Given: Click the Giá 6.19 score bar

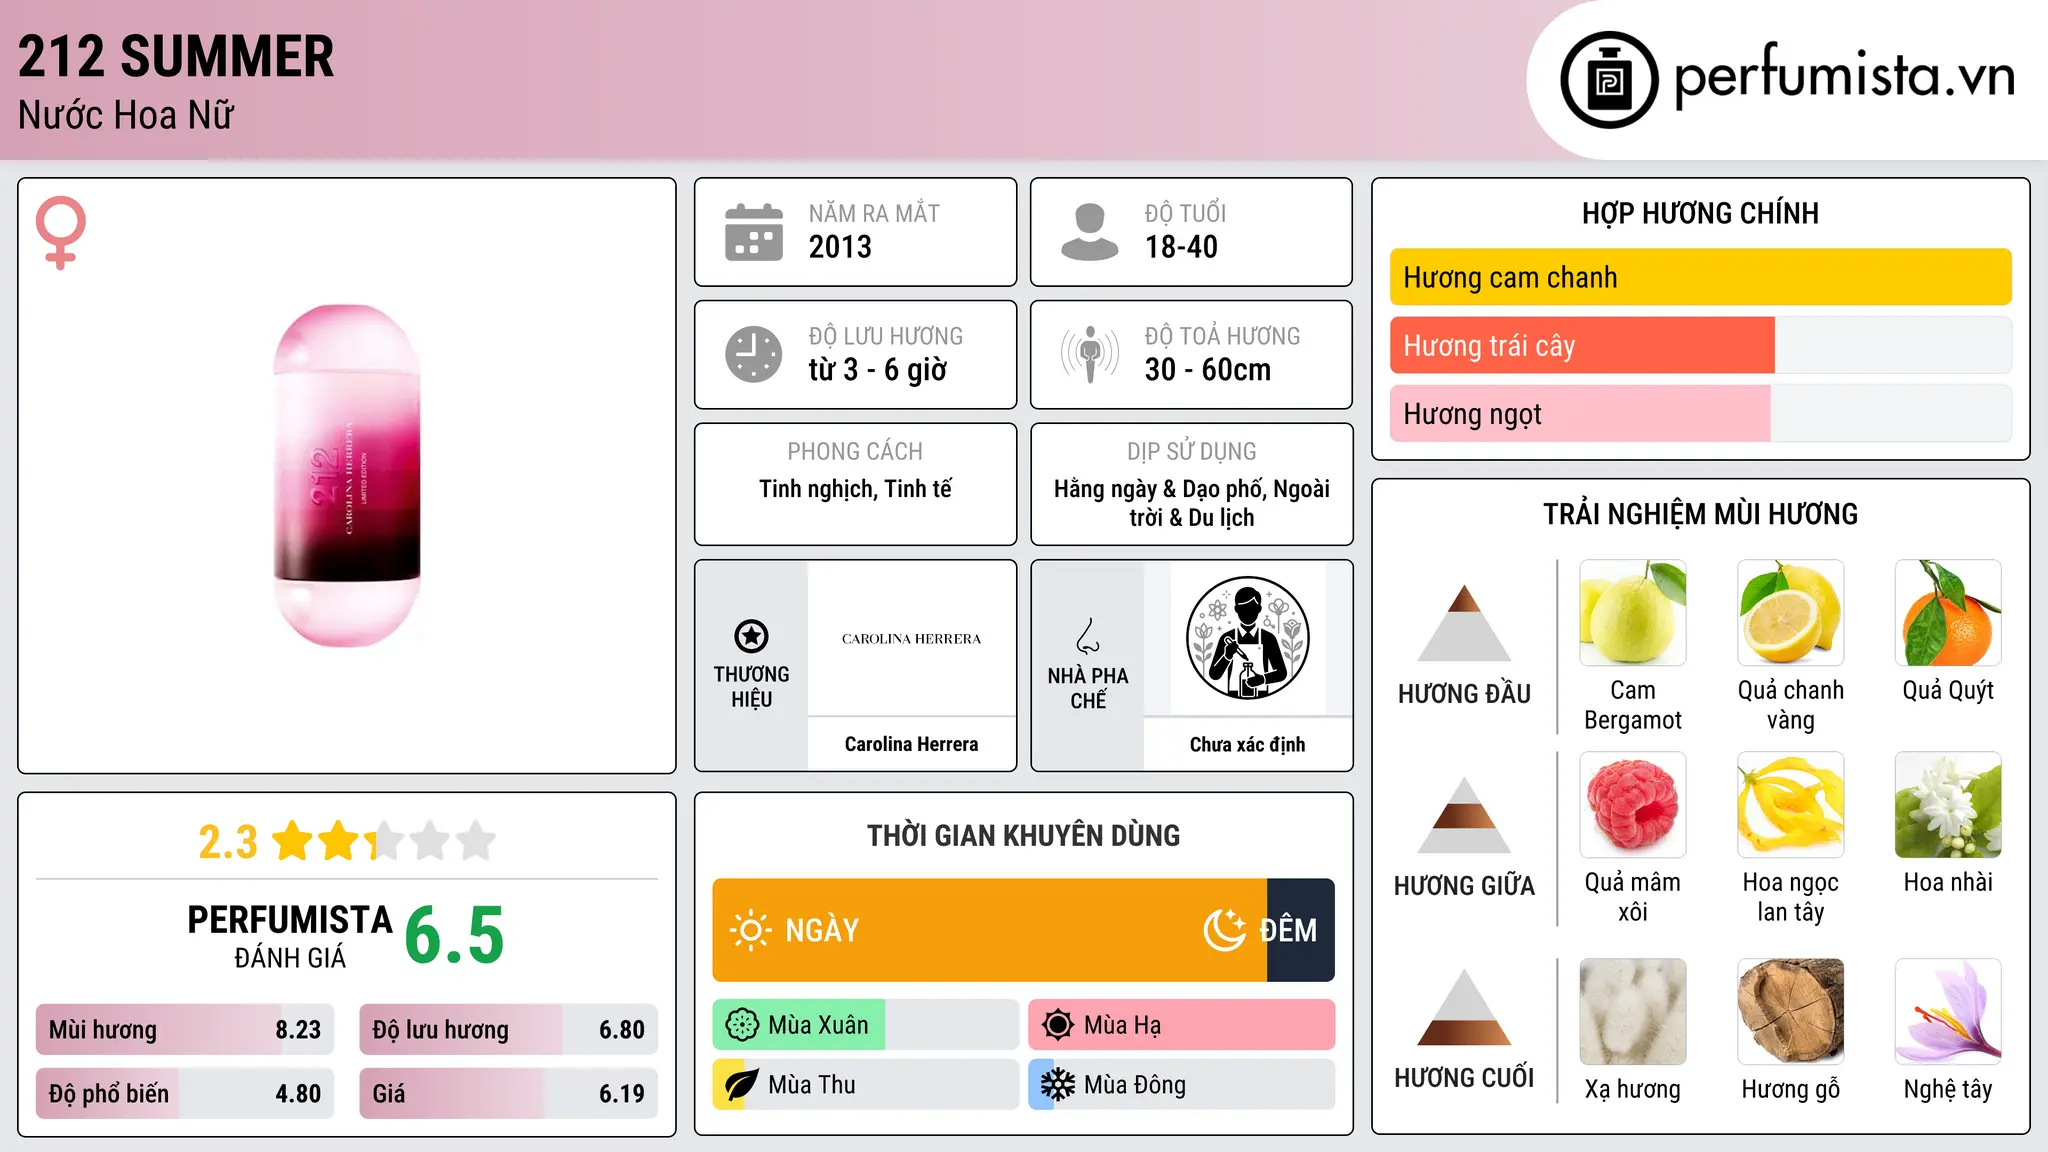Looking at the screenshot, I should coord(508,1094).
